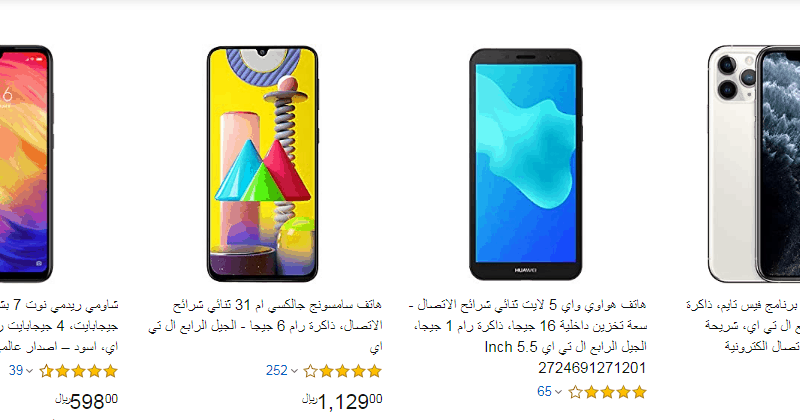The height and width of the screenshot is (420, 800).
Task: Open the Samsung Galaxy M31 phone image
Action: [262, 163]
